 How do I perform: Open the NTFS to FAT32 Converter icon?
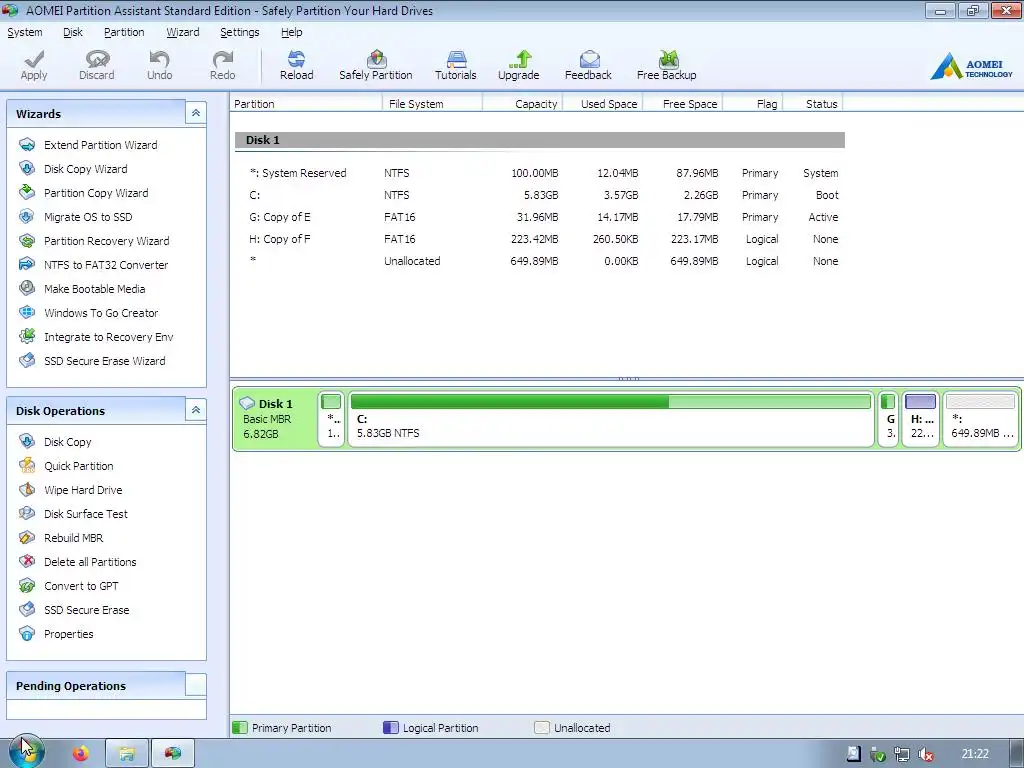coord(27,264)
